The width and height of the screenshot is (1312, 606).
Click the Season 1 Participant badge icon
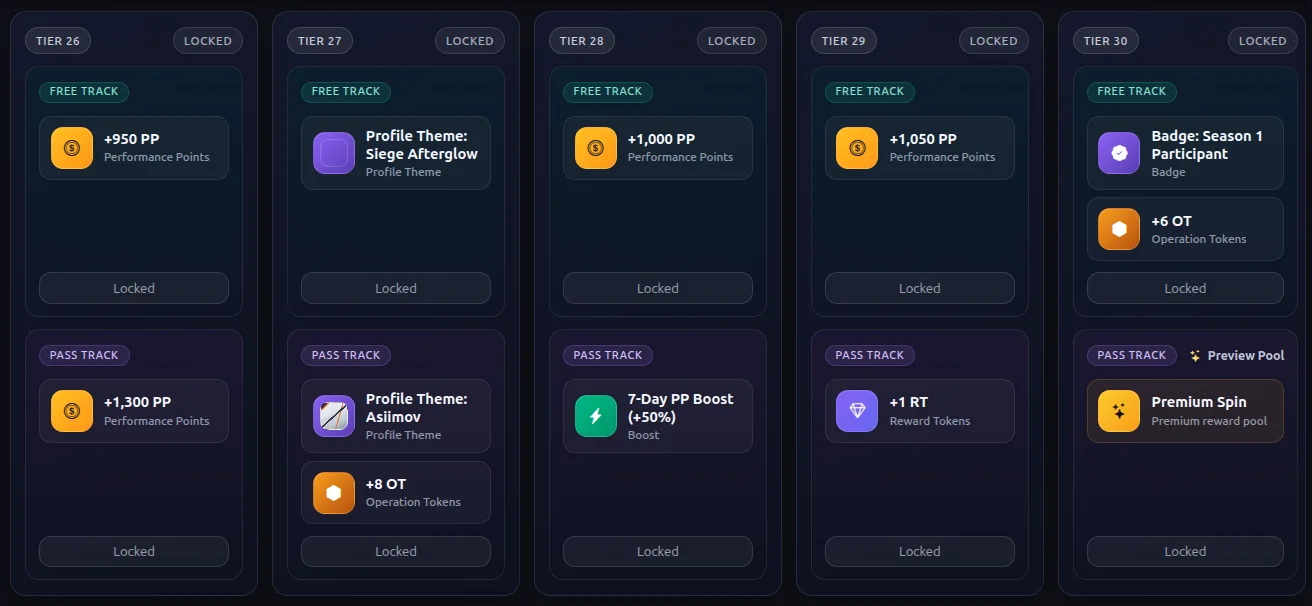pos(1119,153)
